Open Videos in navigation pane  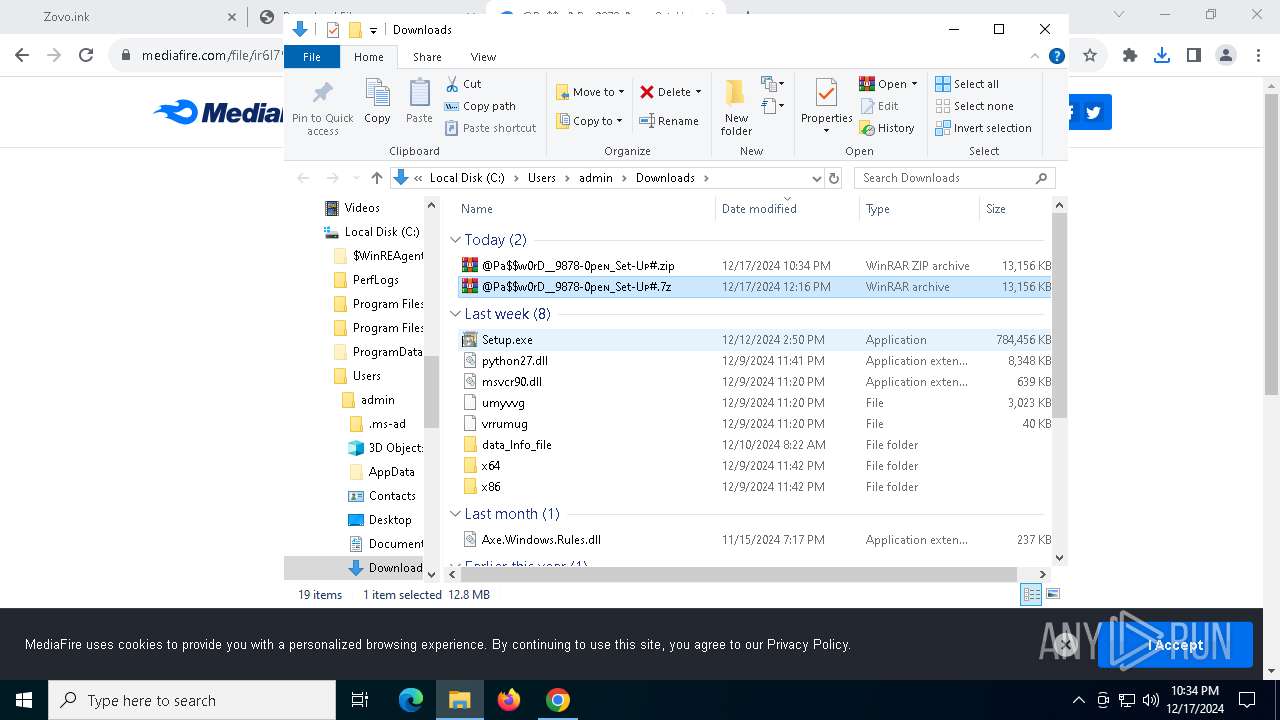pos(352,208)
